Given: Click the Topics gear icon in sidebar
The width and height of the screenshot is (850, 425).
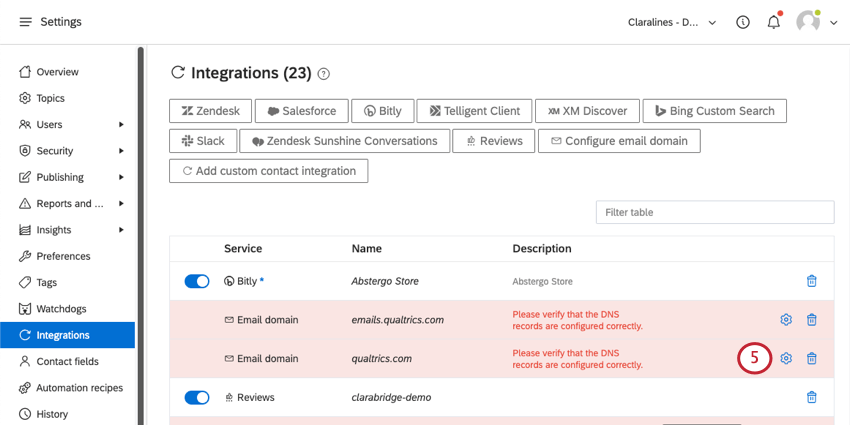Looking at the screenshot, I should coord(25,98).
